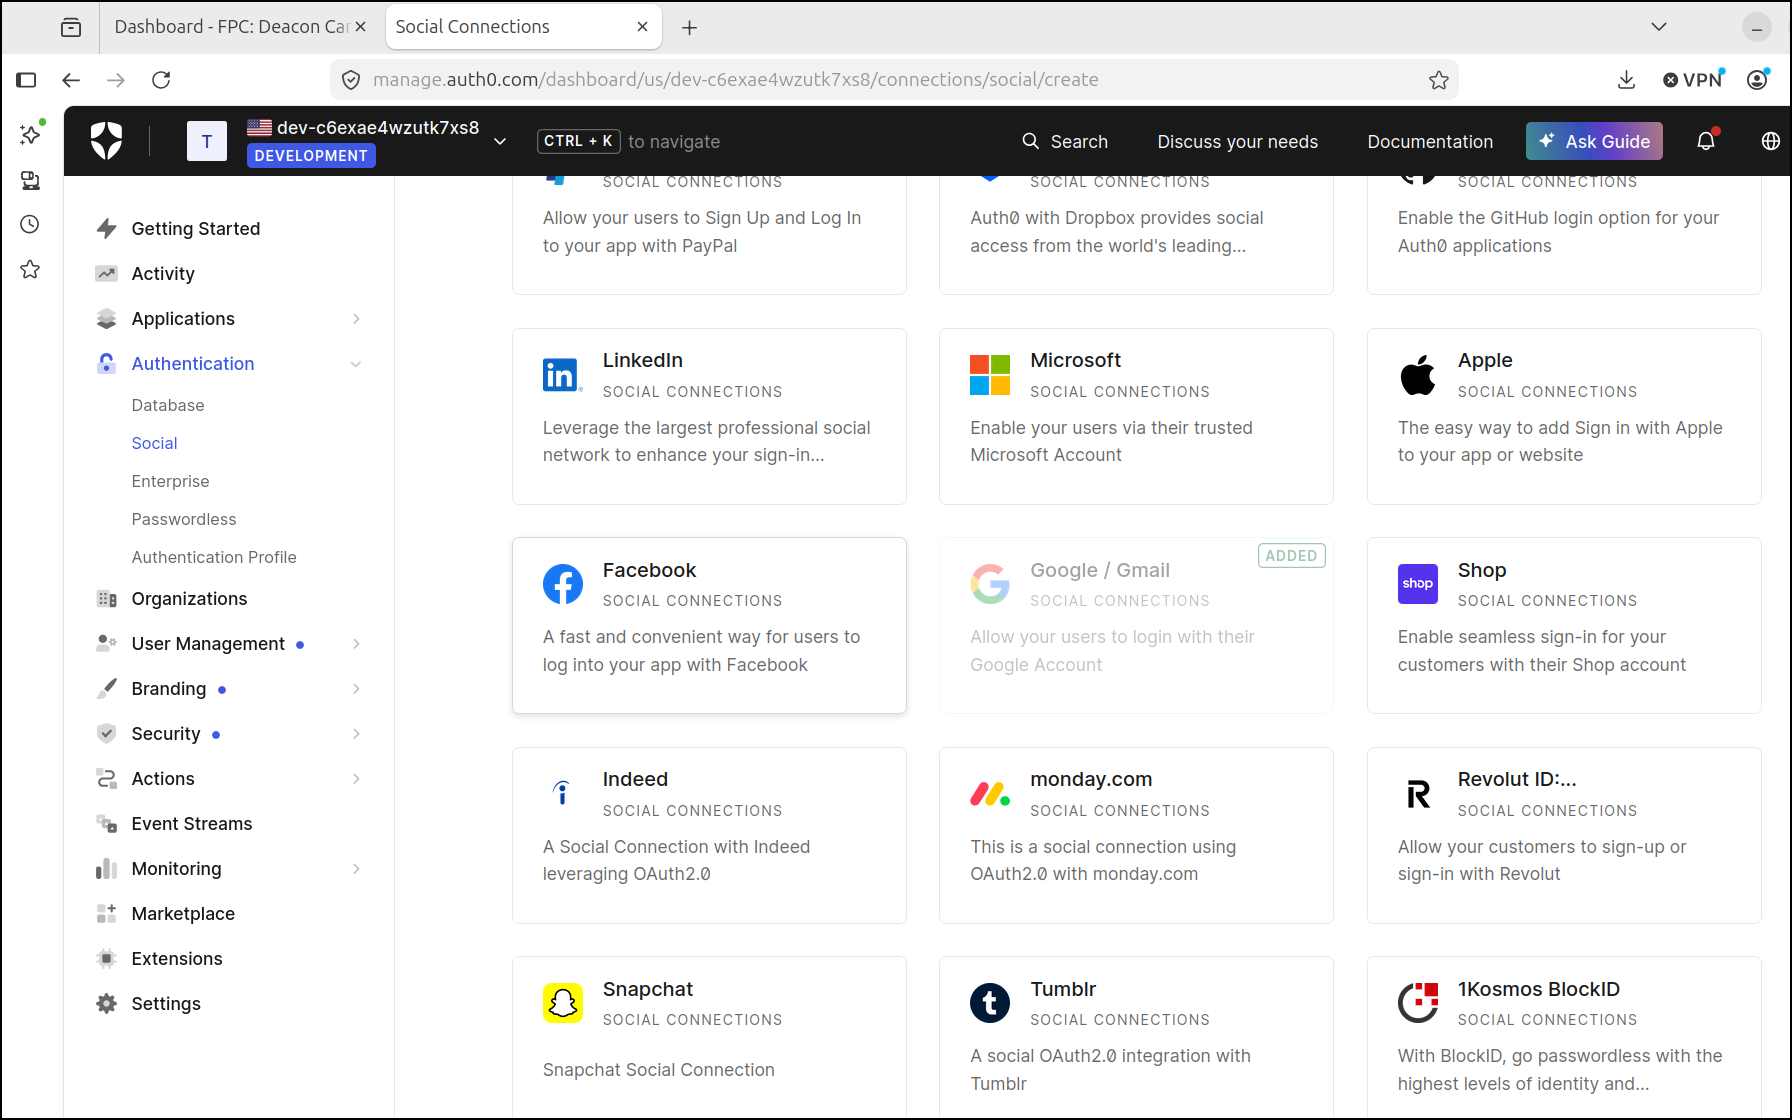Expand the tenant switcher dropdown chevron
Image resolution: width=1792 pixels, height=1120 pixels.
click(x=500, y=141)
